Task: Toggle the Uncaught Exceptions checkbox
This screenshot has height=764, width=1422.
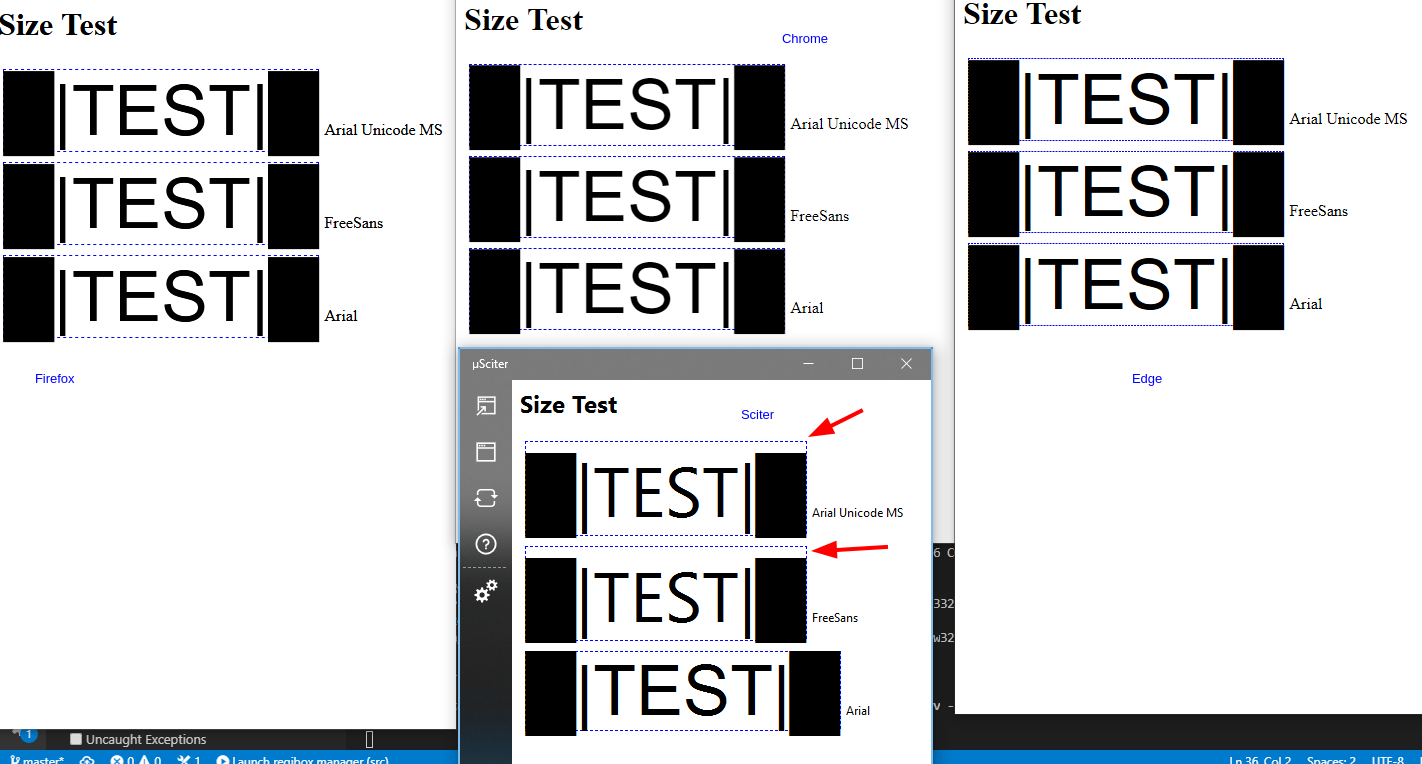Action: click(75, 739)
